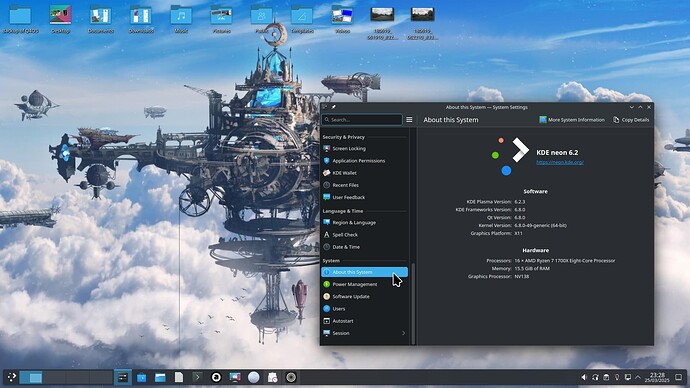Select Users in System section
The height and width of the screenshot is (388, 690).
[364, 309]
